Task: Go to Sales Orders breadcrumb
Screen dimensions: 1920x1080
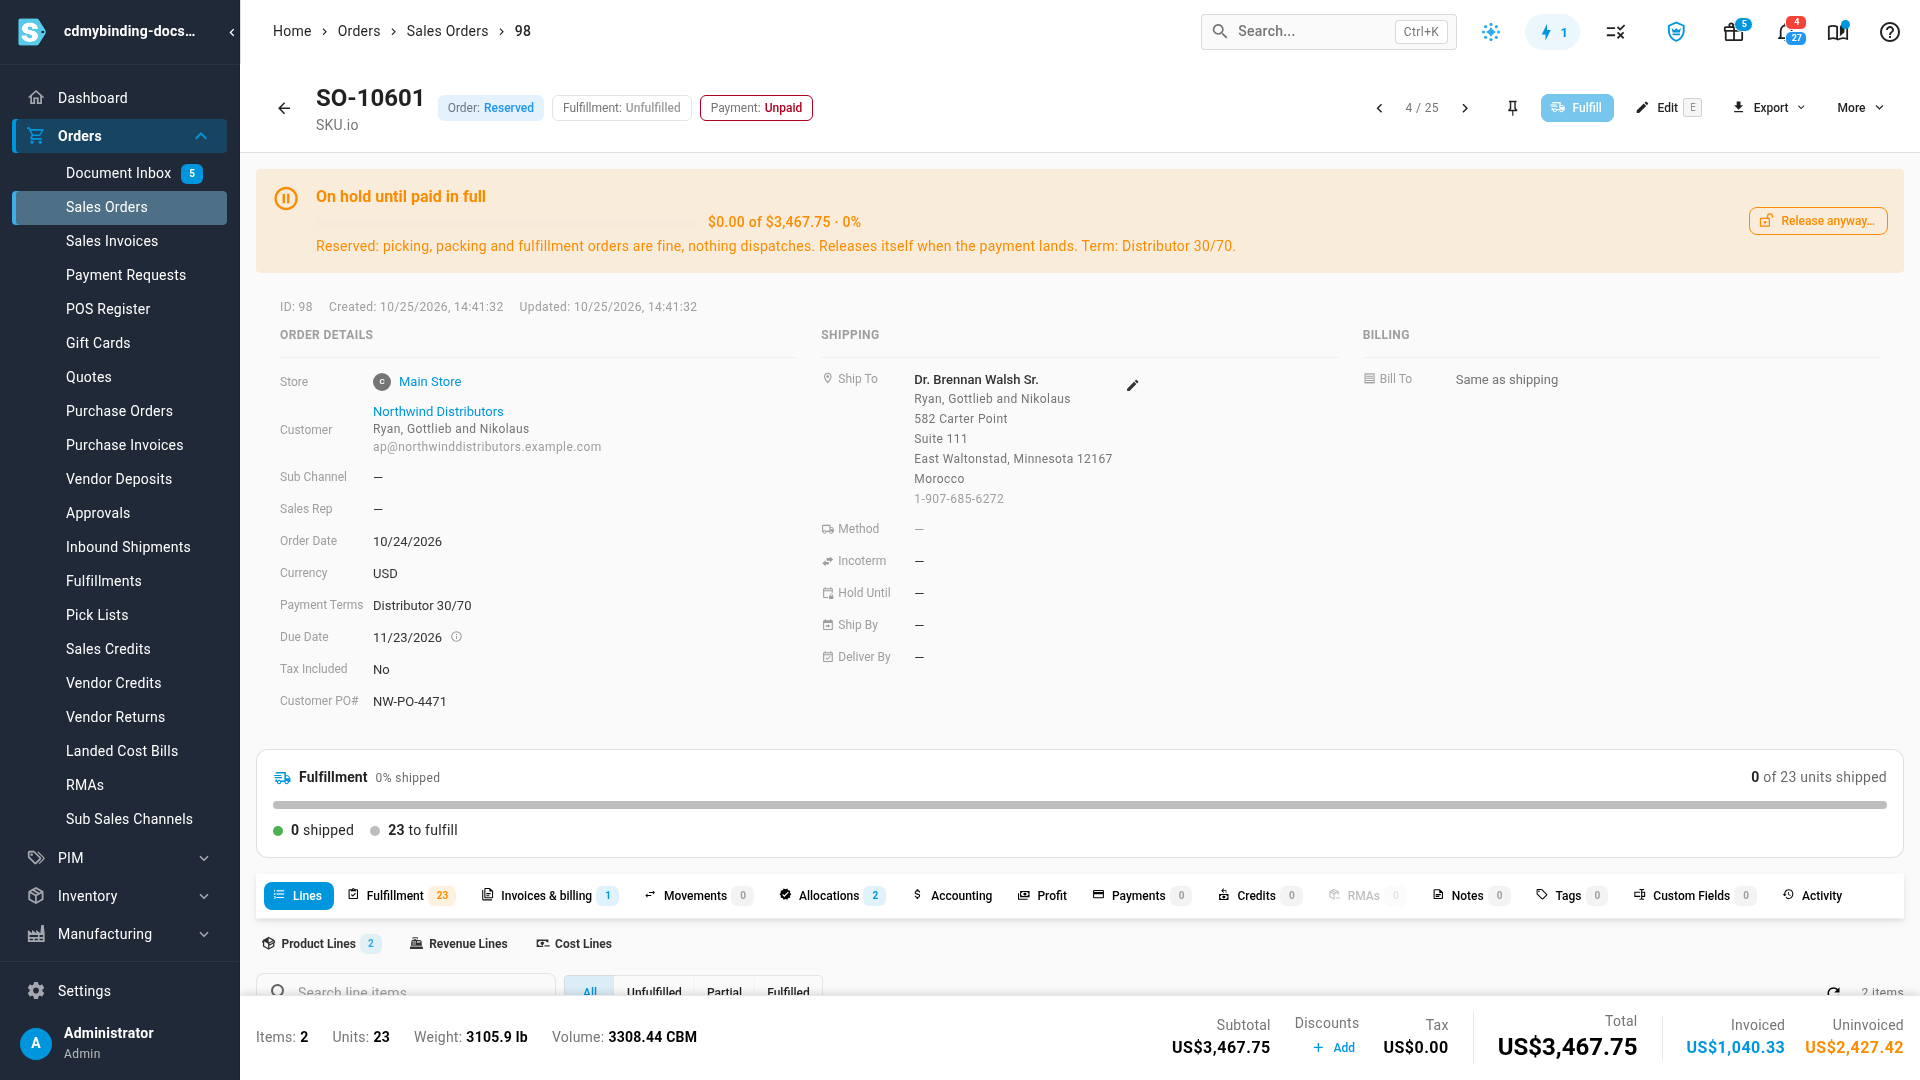Action: (447, 31)
